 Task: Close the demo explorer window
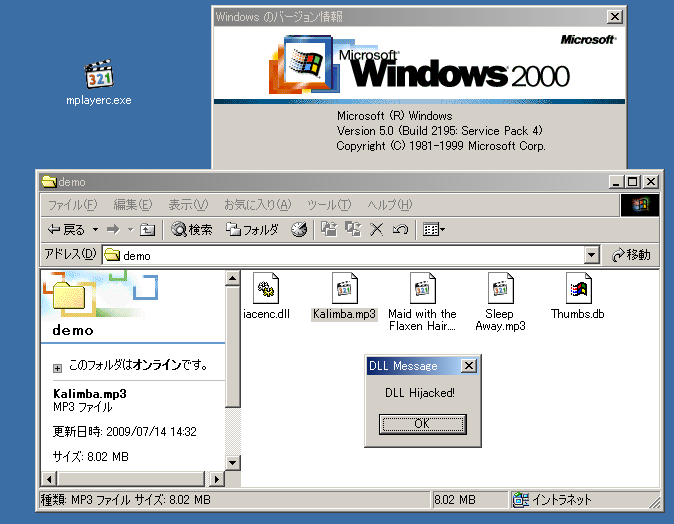(651, 182)
